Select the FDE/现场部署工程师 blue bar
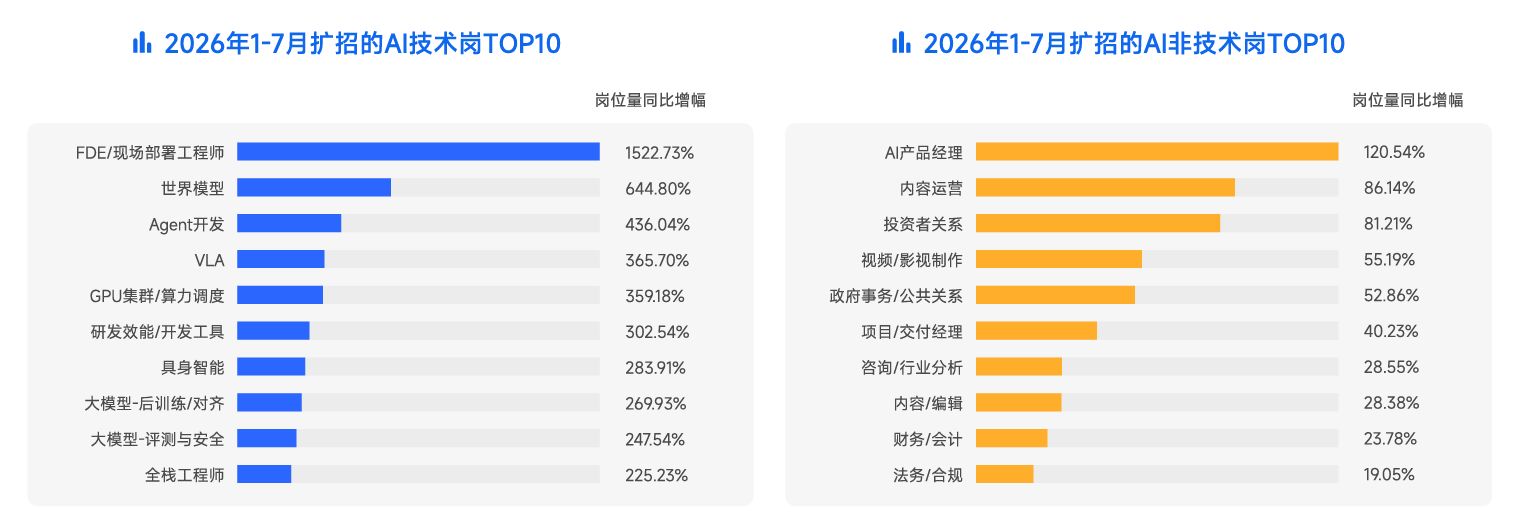 pyautogui.click(x=418, y=152)
